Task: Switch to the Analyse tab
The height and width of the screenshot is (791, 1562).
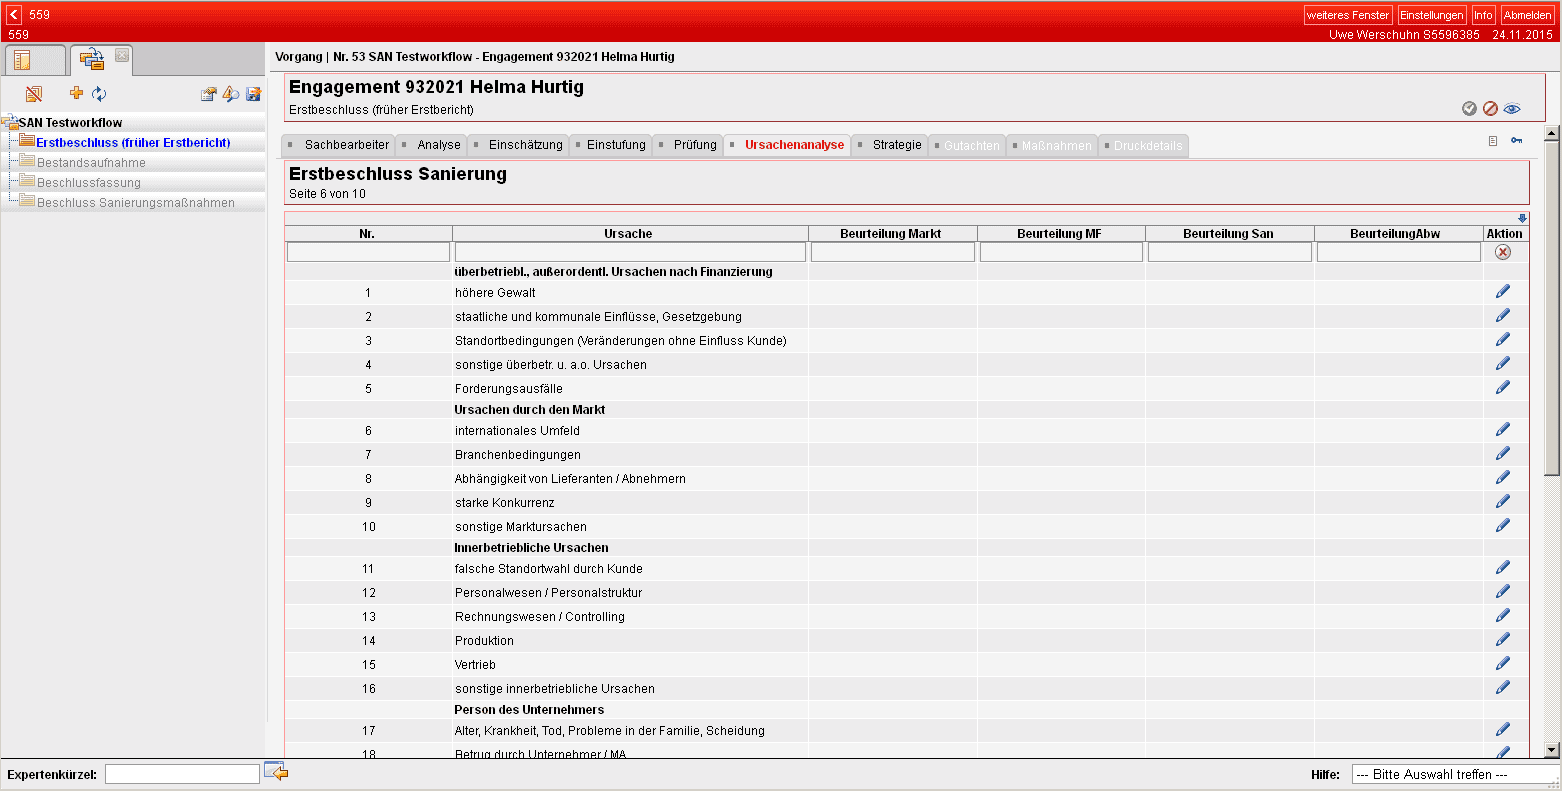Action: point(431,145)
